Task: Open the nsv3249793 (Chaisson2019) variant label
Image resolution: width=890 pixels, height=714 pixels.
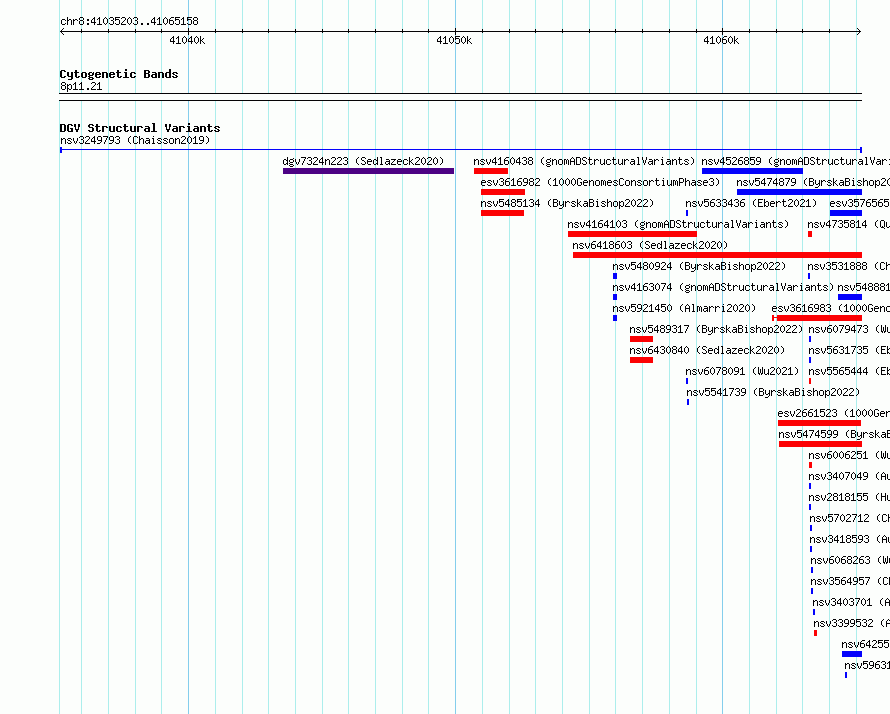Action: (x=135, y=140)
